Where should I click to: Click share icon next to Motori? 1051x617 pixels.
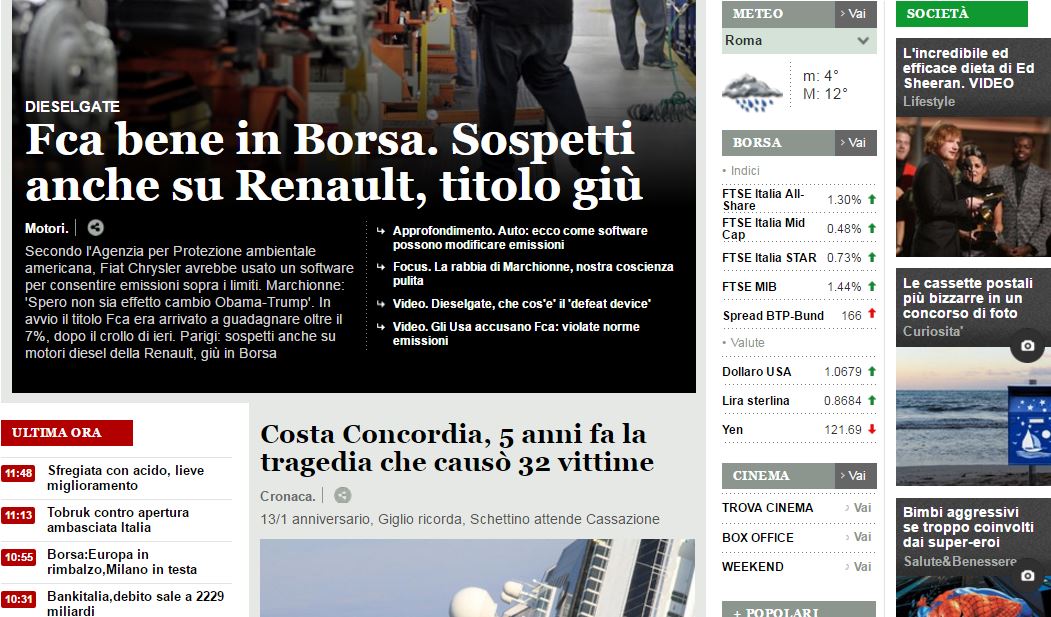pyautogui.click(x=96, y=228)
